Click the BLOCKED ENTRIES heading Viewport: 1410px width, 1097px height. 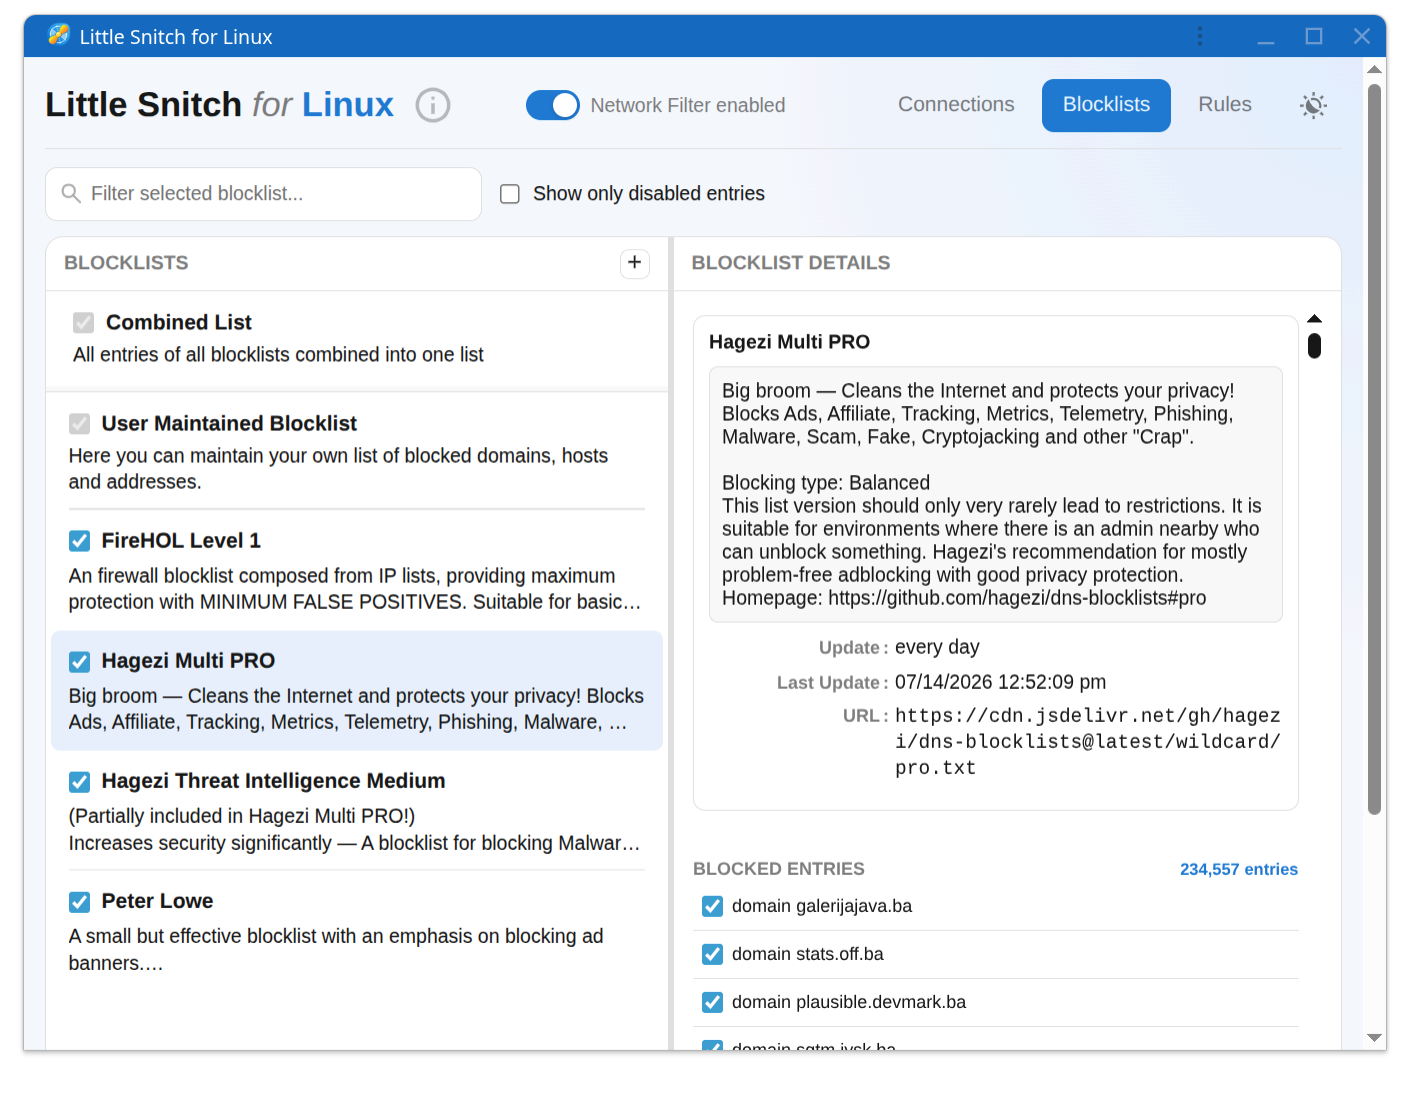click(x=779, y=869)
